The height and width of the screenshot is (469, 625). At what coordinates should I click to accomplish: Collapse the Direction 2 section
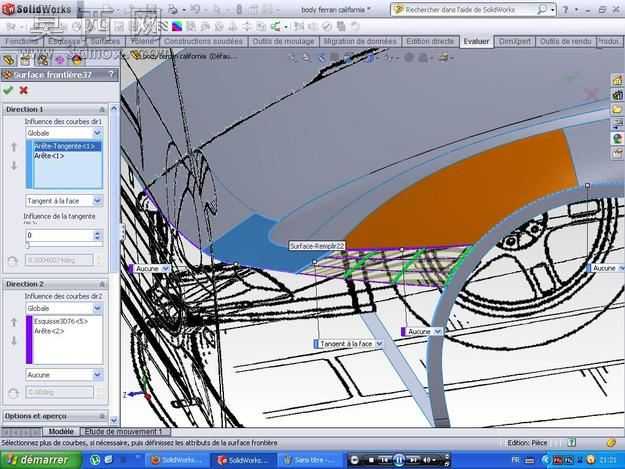pyautogui.click(x=102, y=284)
